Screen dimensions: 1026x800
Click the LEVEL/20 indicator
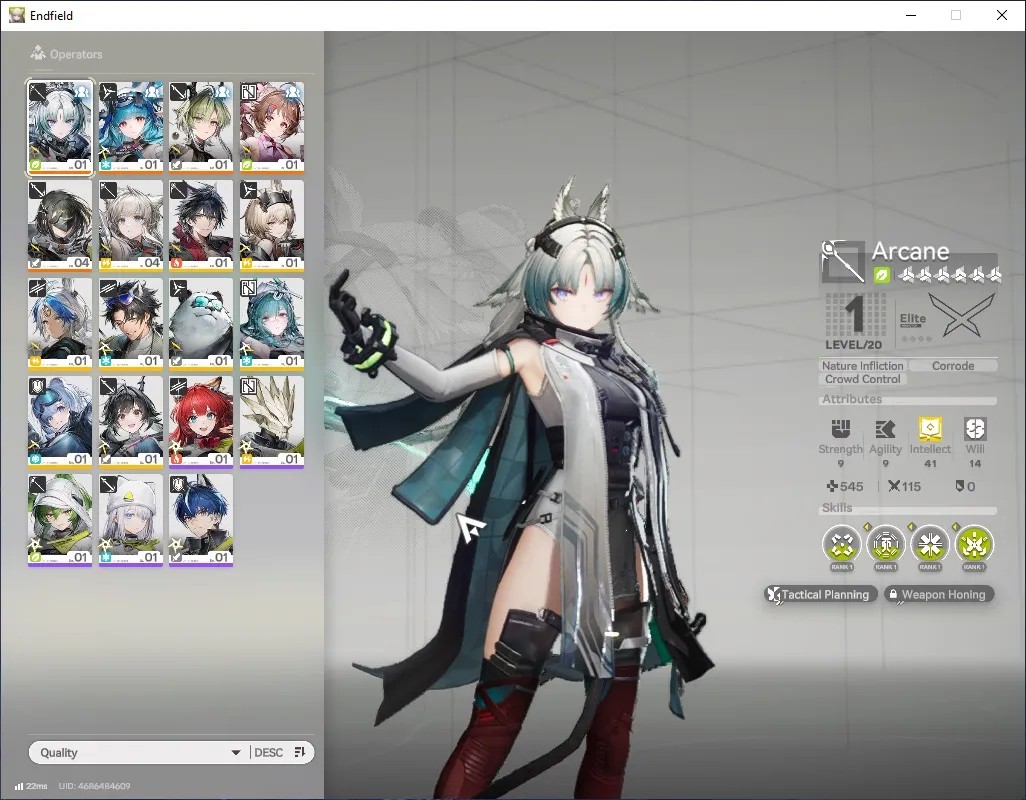pos(853,345)
